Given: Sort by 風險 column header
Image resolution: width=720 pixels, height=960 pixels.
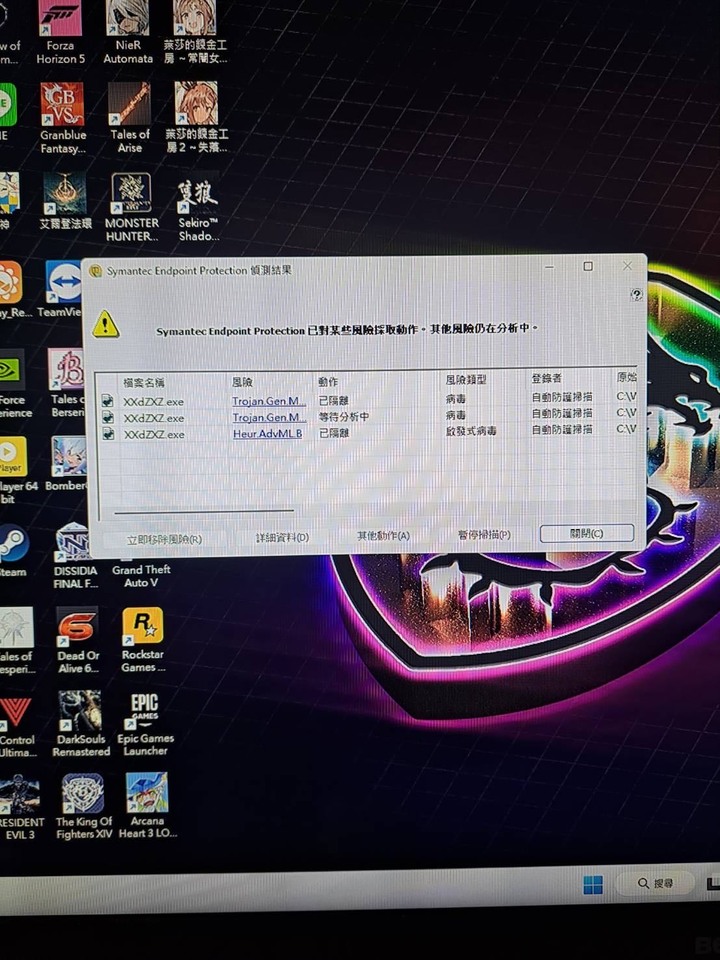Looking at the screenshot, I should [242, 382].
